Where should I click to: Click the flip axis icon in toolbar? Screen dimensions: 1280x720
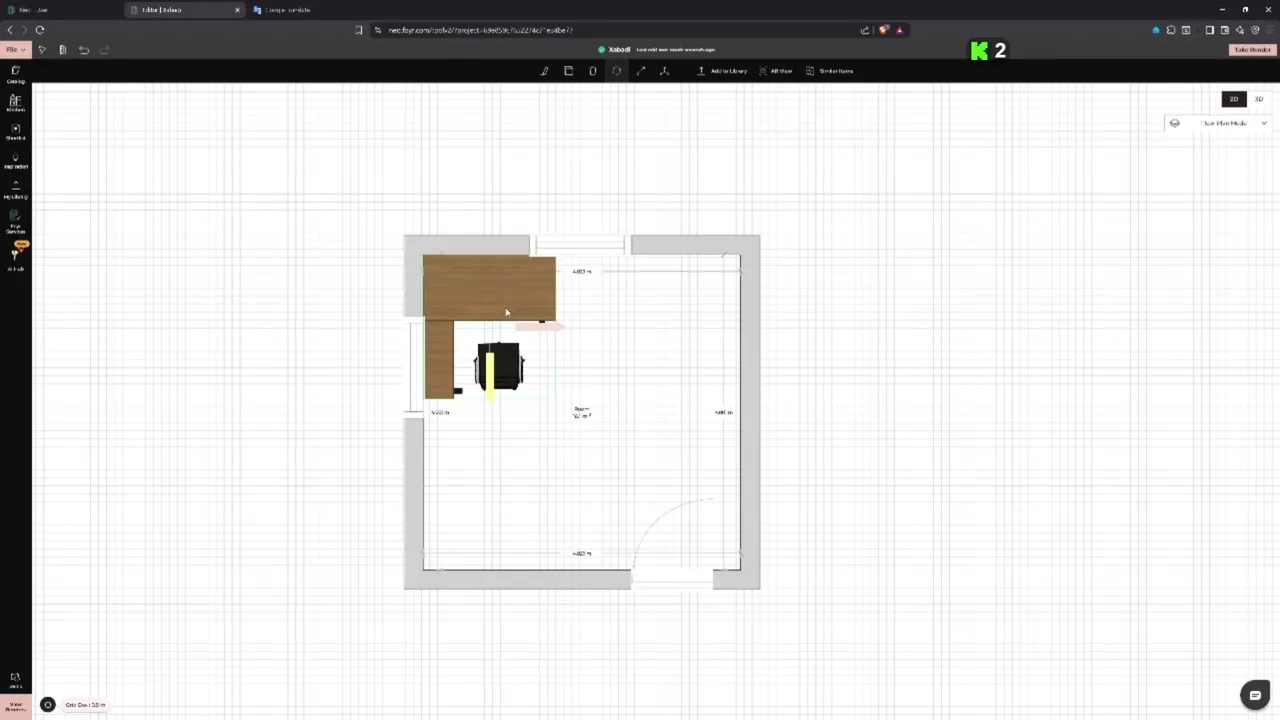click(664, 71)
